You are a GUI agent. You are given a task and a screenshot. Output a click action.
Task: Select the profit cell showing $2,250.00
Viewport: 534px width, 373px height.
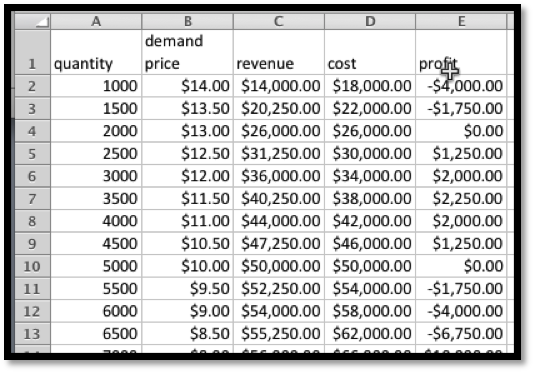[461, 198]
